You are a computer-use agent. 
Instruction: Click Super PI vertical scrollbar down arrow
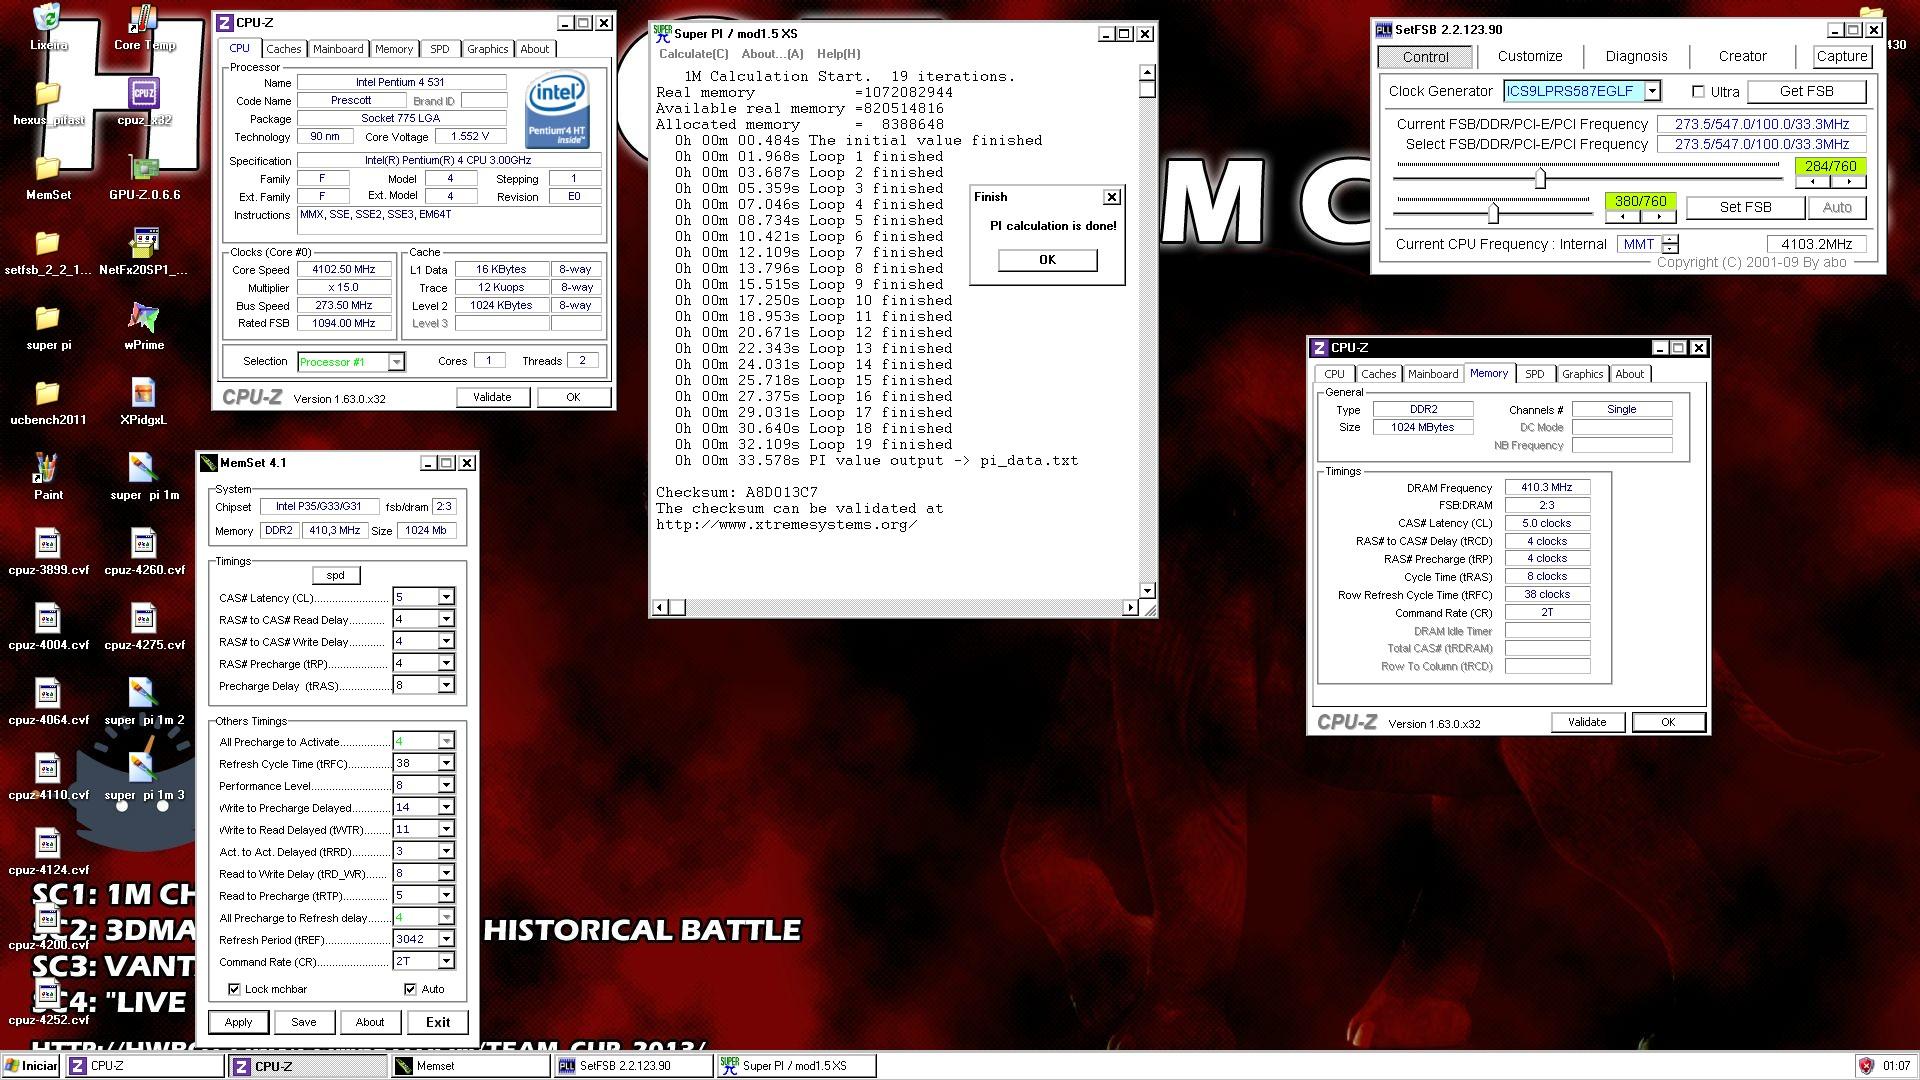tap(1147, 590)
